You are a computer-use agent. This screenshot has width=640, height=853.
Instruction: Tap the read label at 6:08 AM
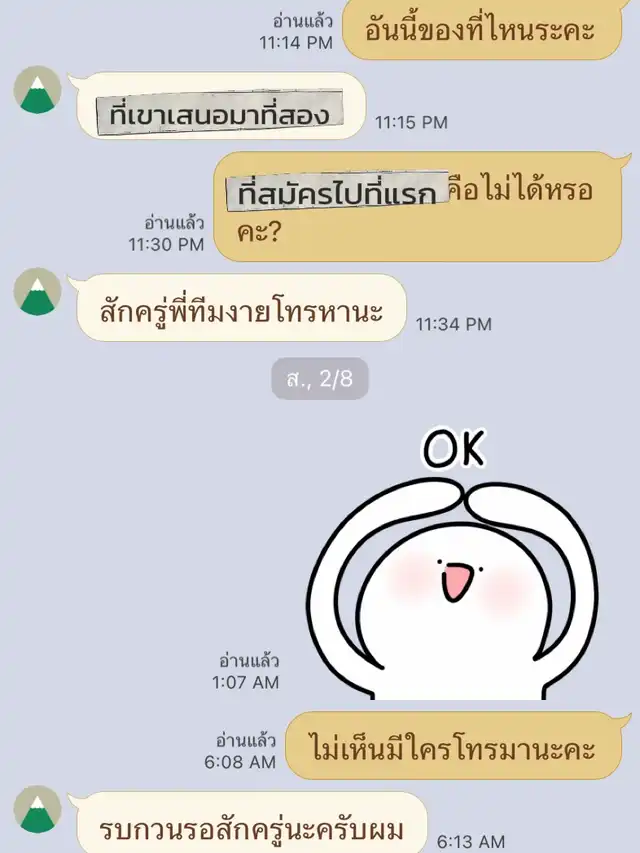click(246, 740)
